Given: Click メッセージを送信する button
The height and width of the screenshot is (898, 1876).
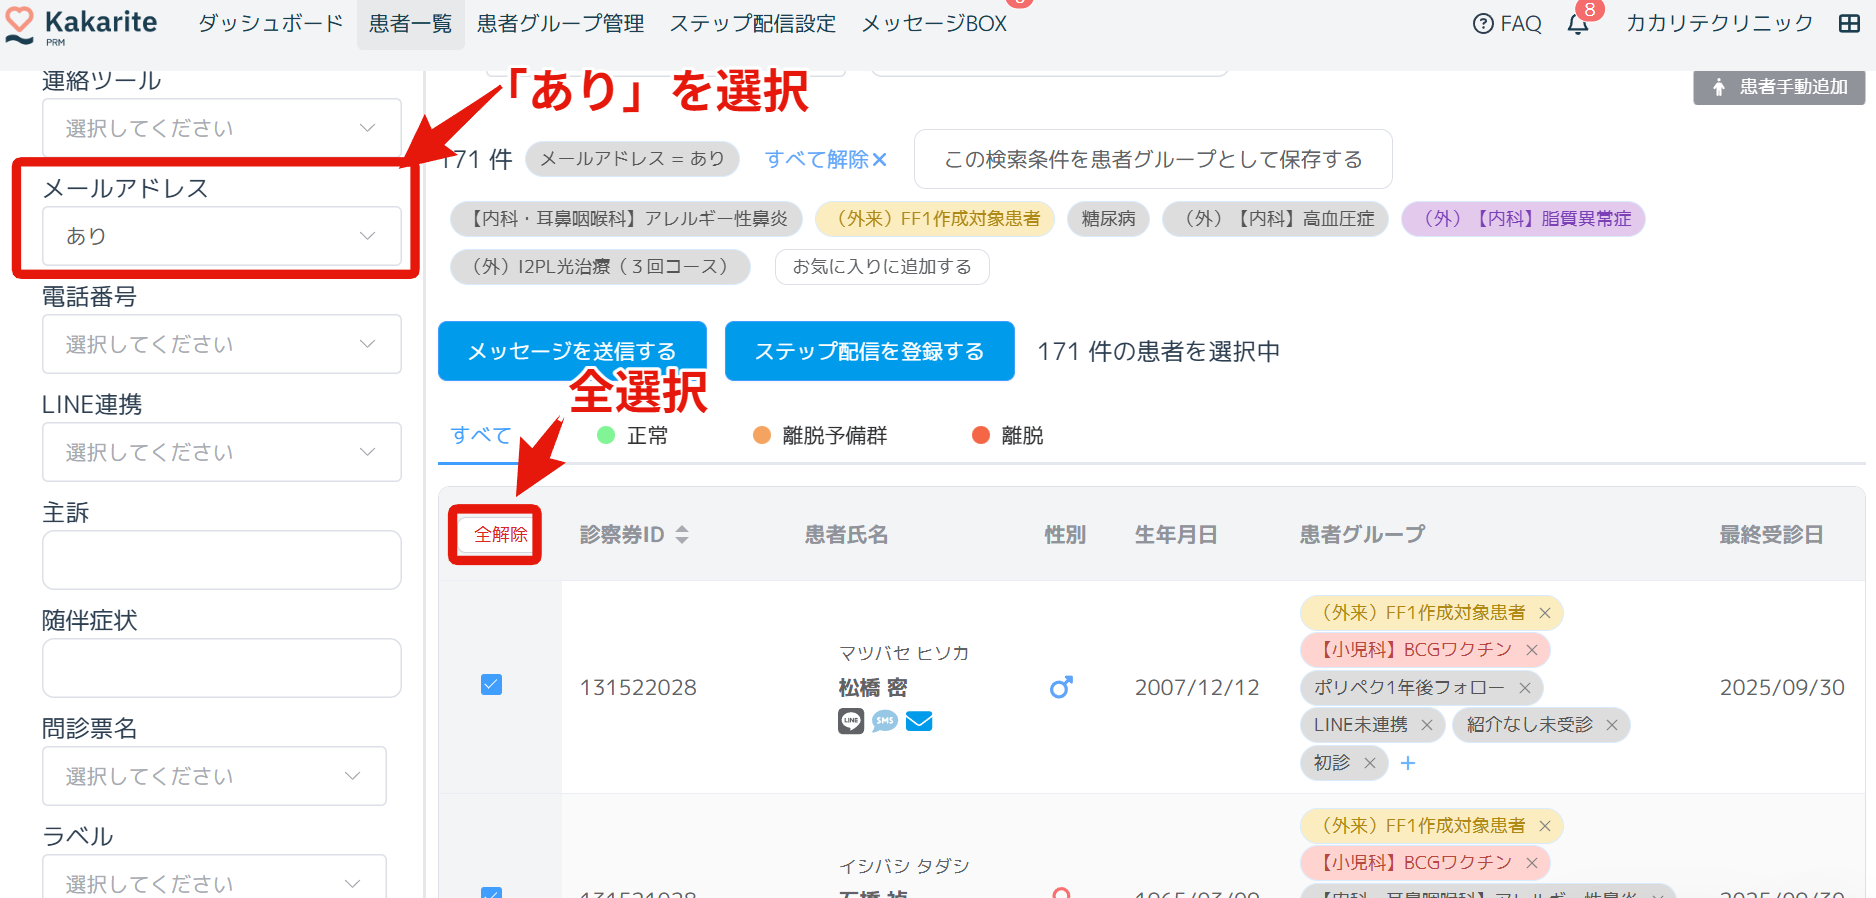Looking at the screenshot, I should (x=572, y=351).
